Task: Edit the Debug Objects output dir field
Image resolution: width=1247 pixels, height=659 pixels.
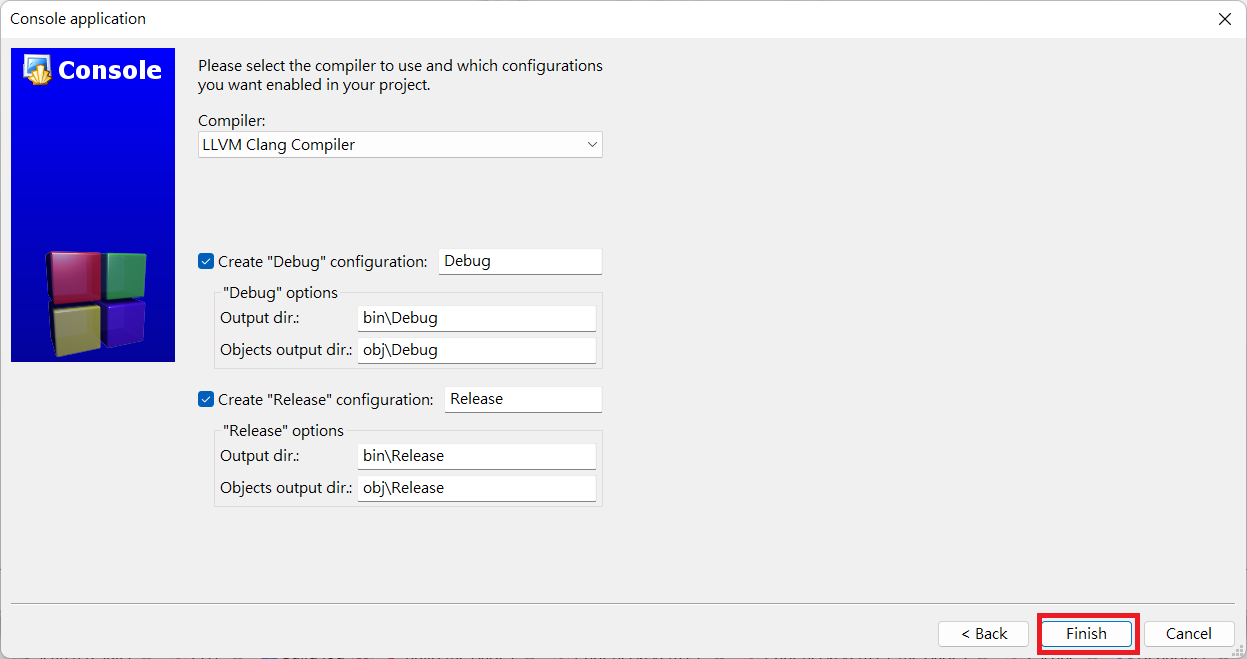Action: 477,350
